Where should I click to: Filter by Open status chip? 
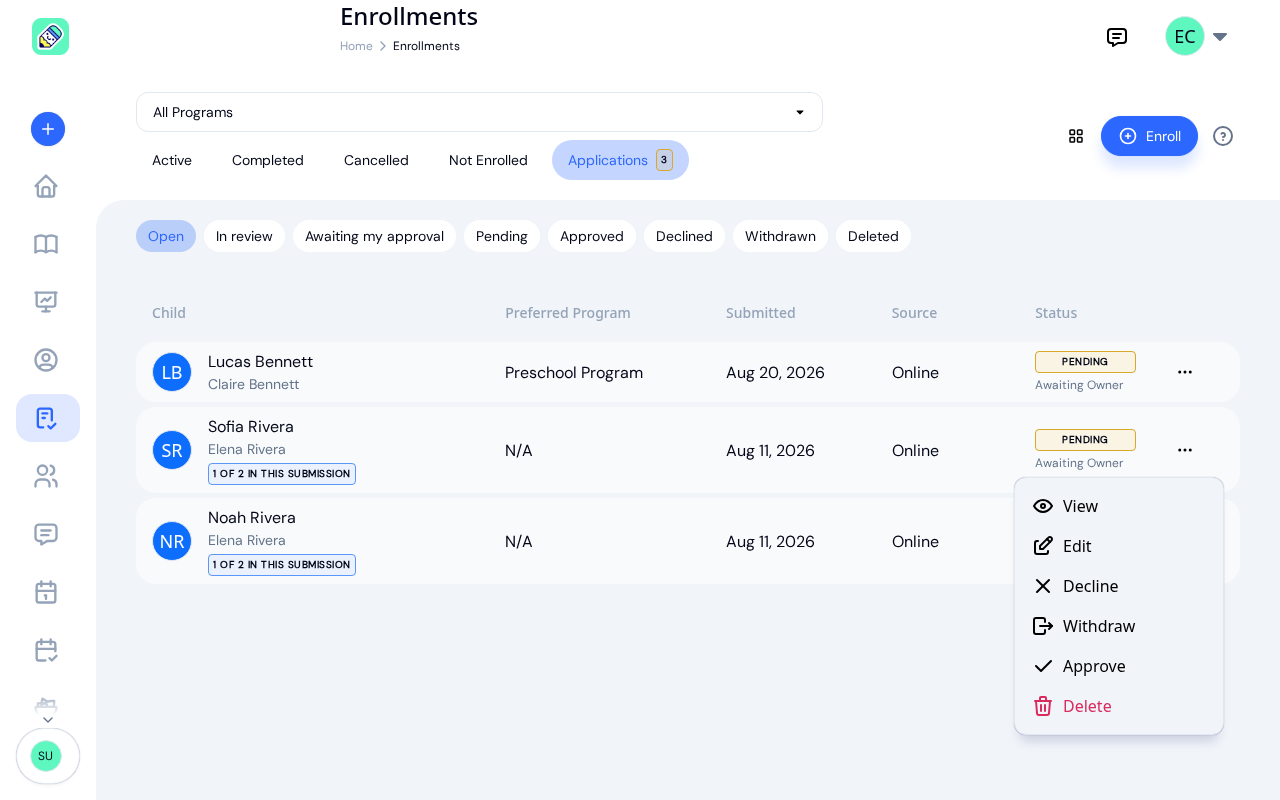[166, 236]
